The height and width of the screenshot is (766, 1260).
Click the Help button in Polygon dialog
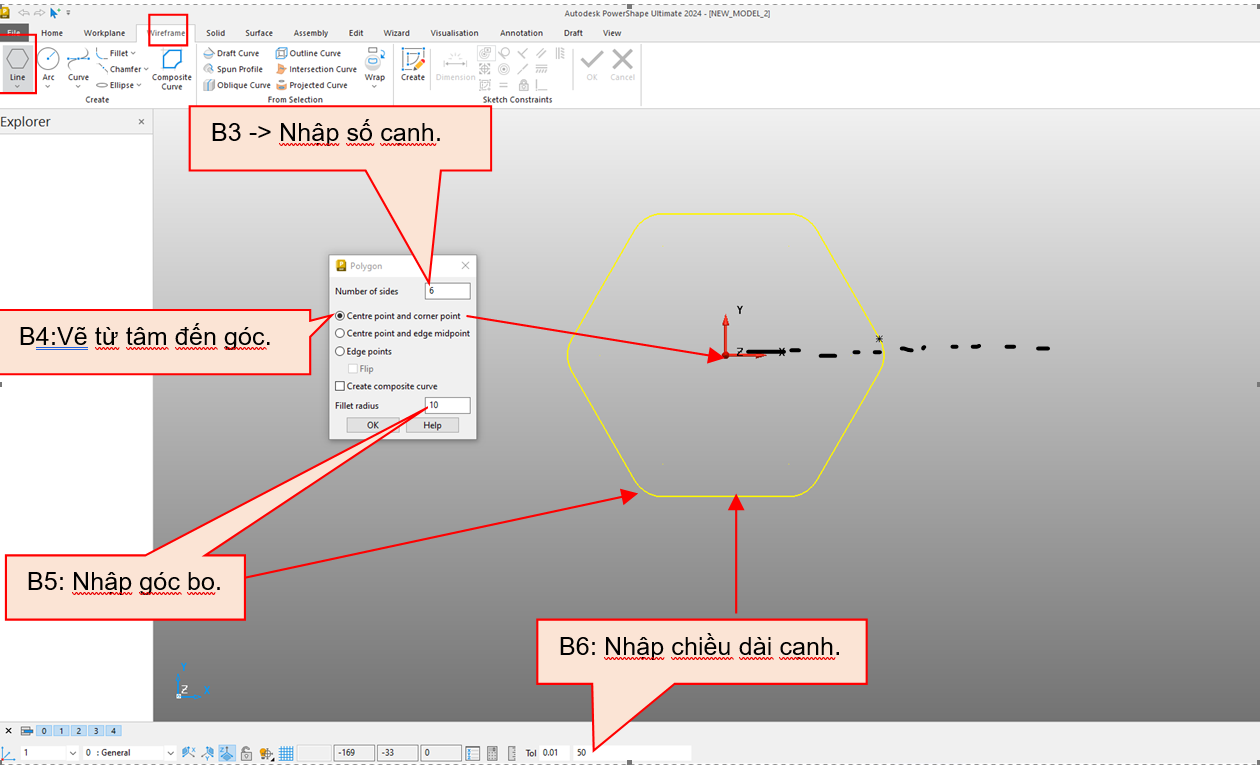coord(432,425)
